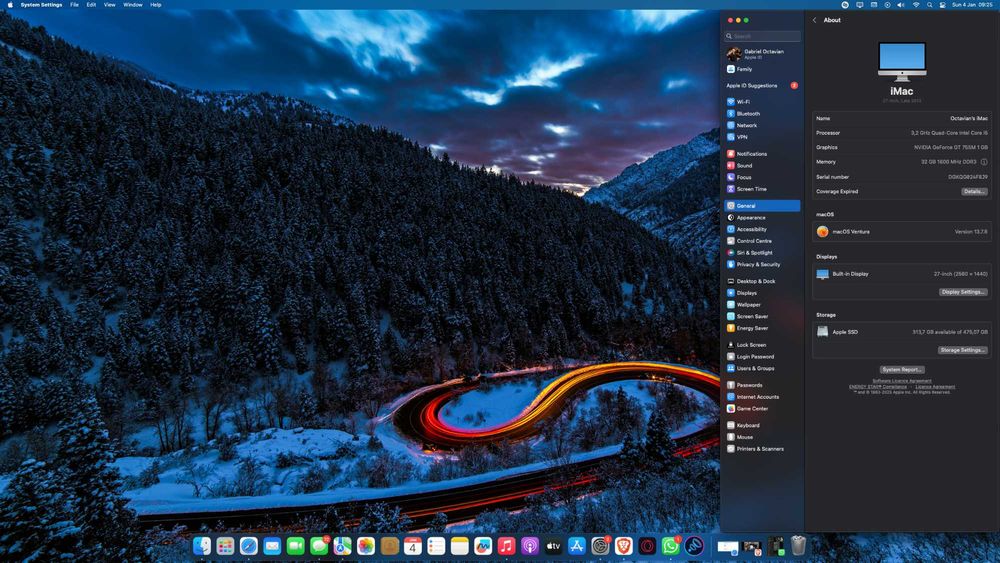The image size is (1000, 563).
Task: Open WhatsApp from the Dock
Action: click(x=670, y=546)
